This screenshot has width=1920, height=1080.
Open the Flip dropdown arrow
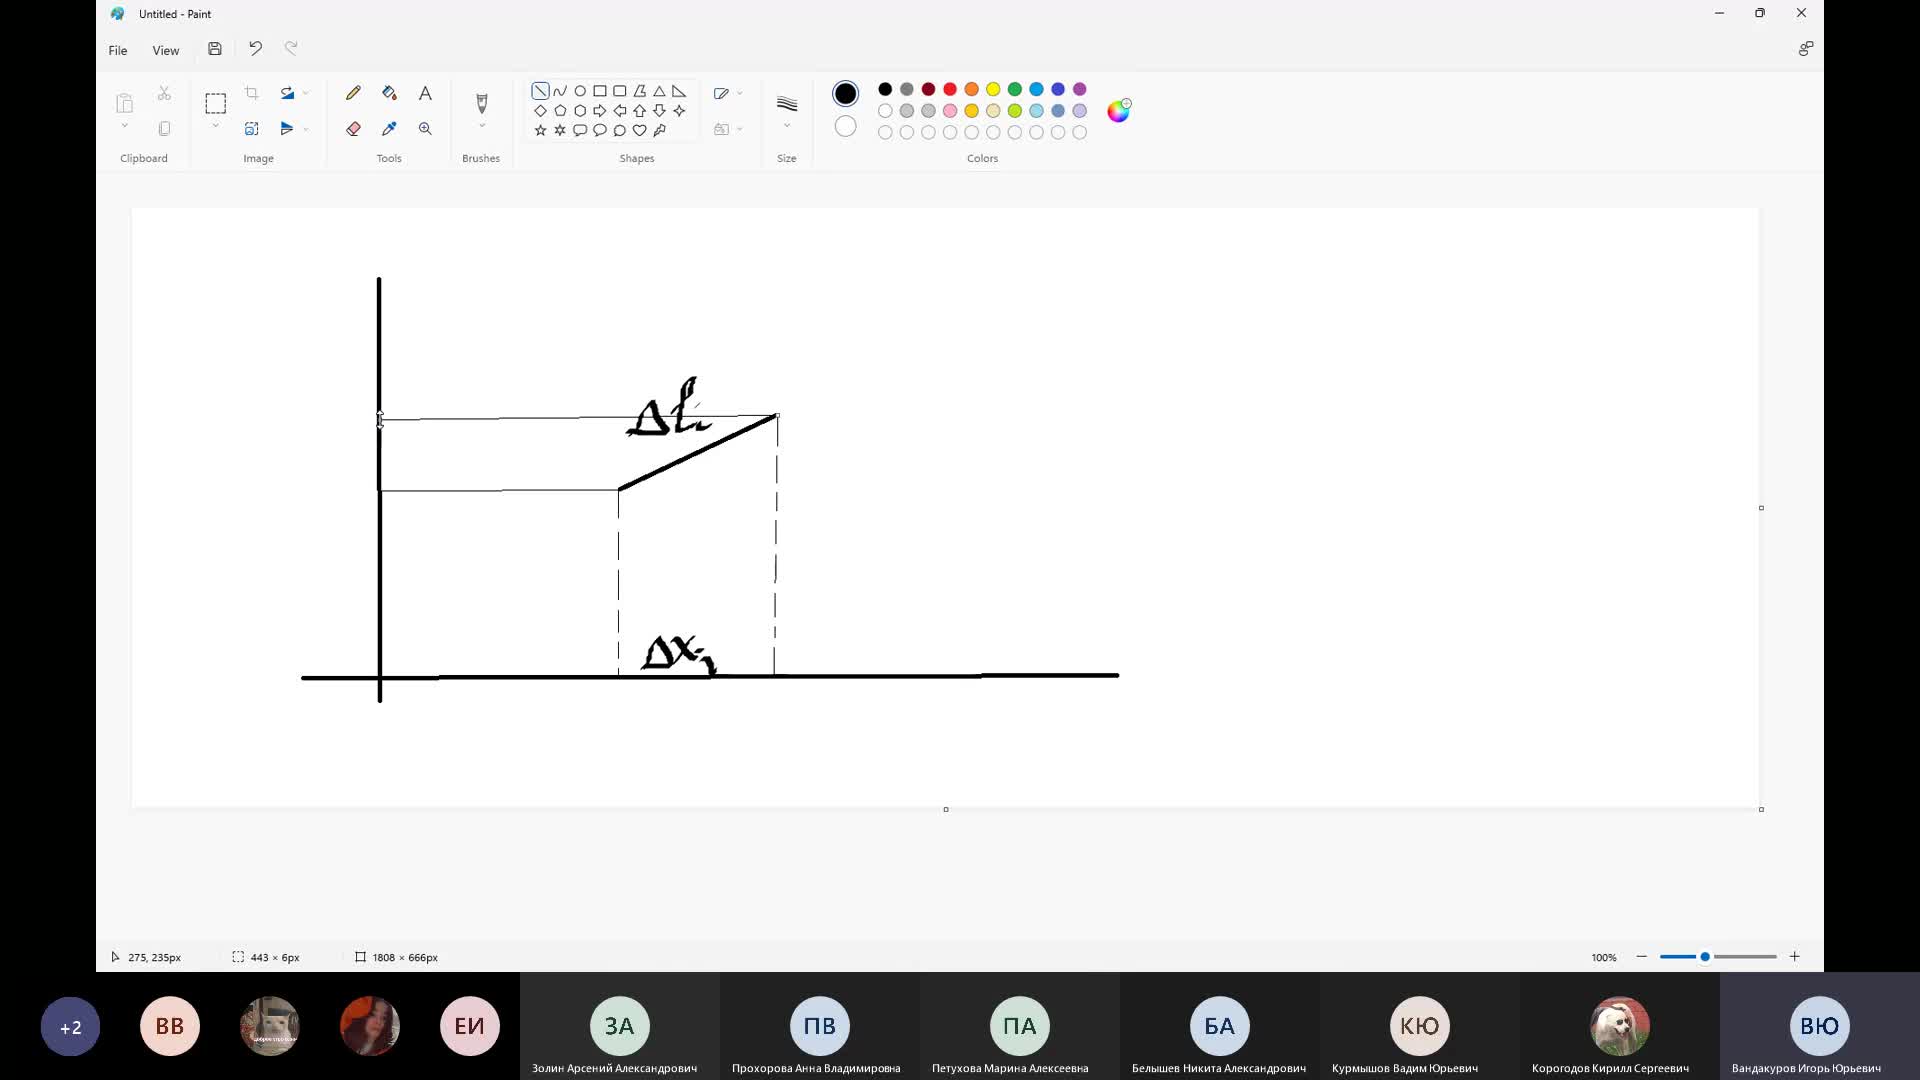point(305,129)
